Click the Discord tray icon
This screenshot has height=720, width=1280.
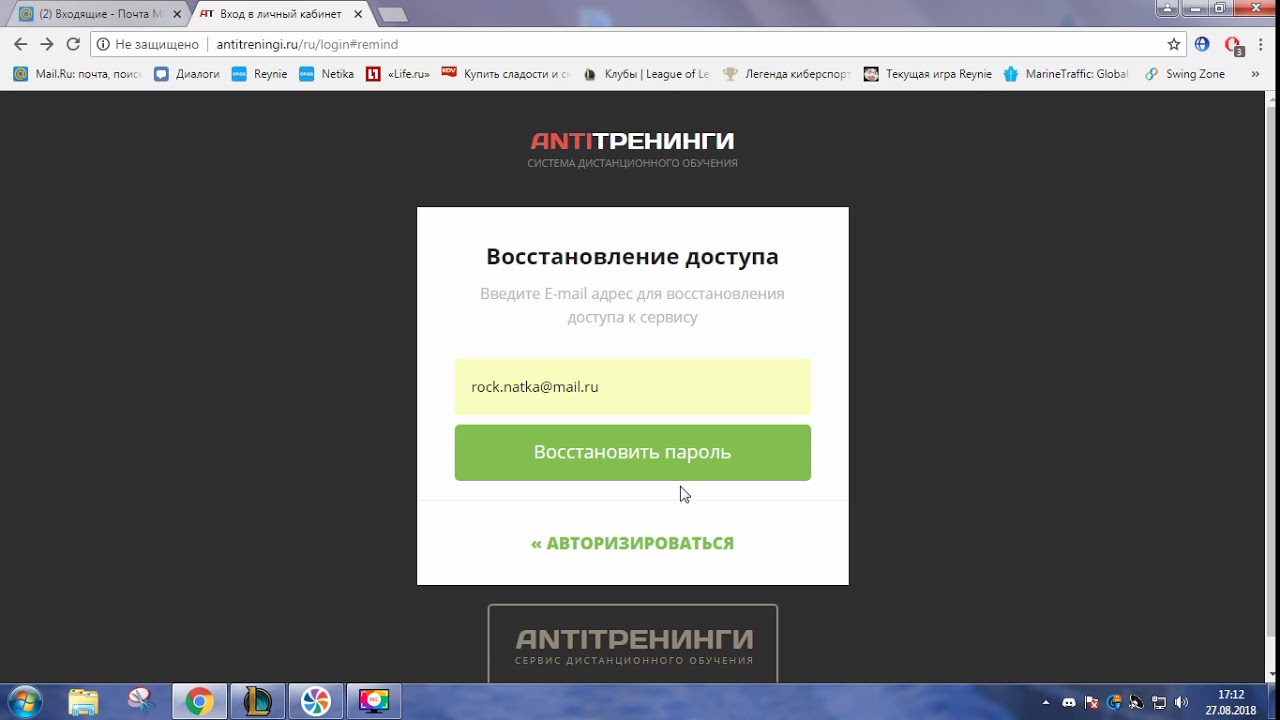point(1069,703)
